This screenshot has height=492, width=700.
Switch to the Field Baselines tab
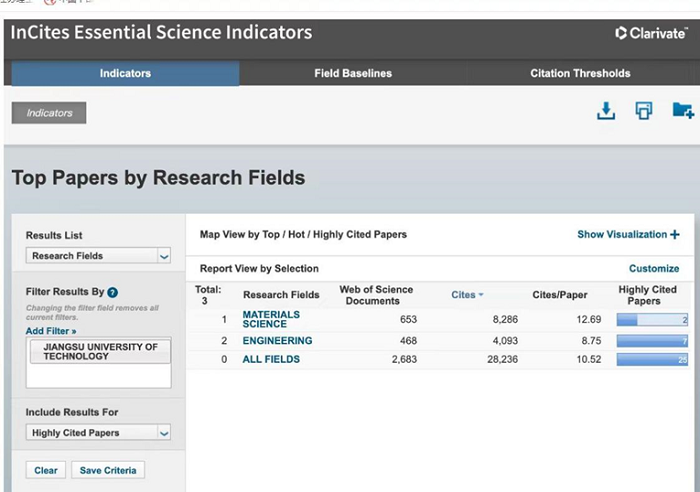pos(353,73)
